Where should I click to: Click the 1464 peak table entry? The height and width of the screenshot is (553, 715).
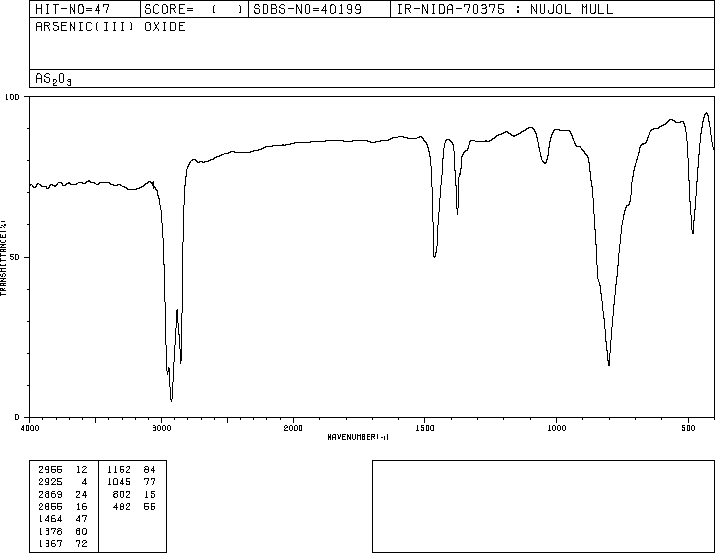point(50,519)
